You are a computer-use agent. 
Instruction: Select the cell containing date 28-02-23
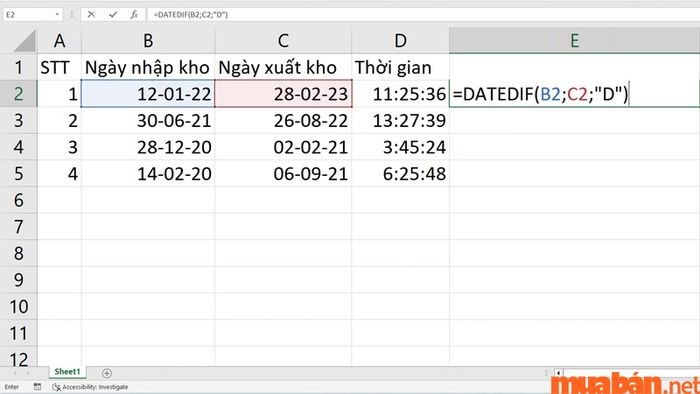(x=283, y=94)
